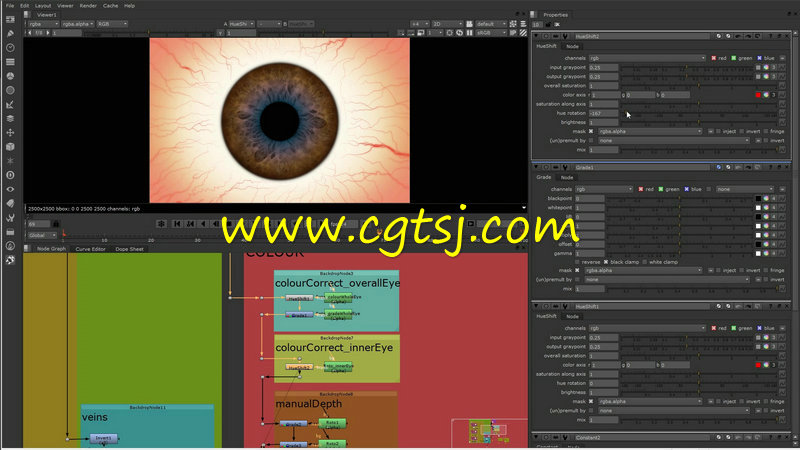Open the Cache menu
800x450 pixels.
(110, 6)
